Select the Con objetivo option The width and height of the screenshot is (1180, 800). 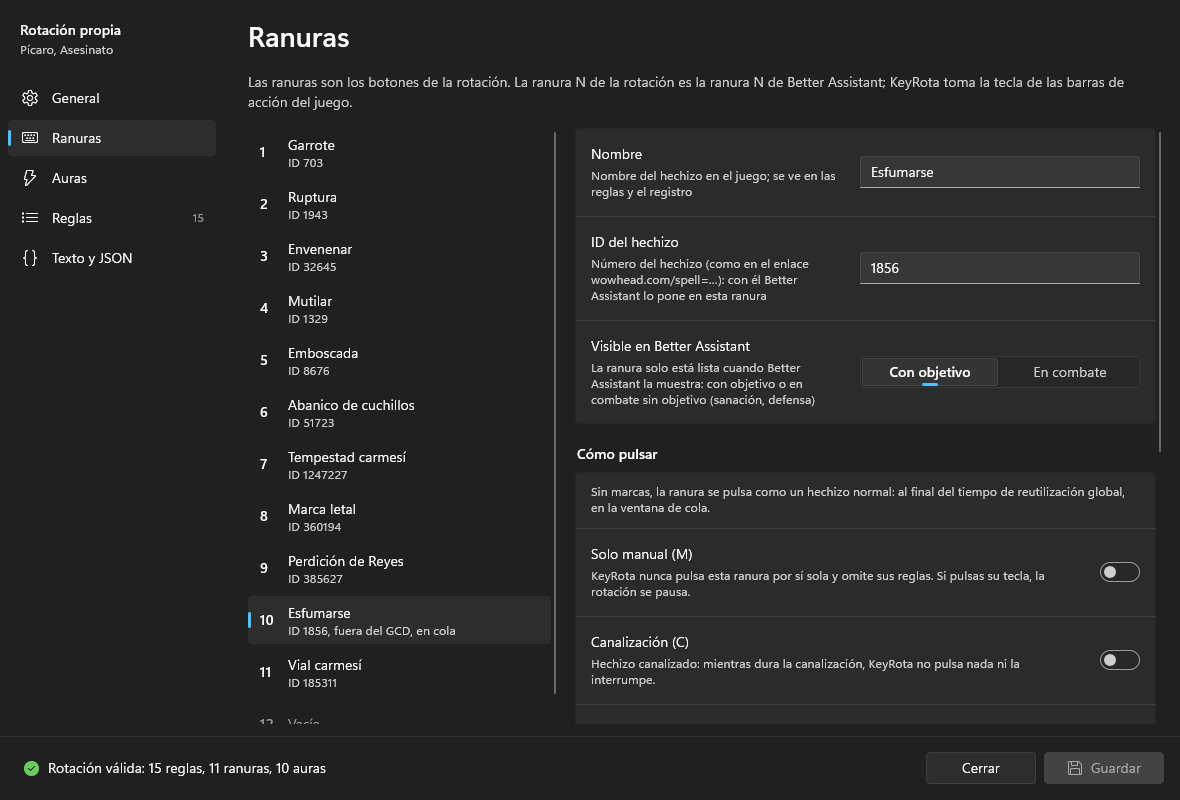[x=929, y=372]
